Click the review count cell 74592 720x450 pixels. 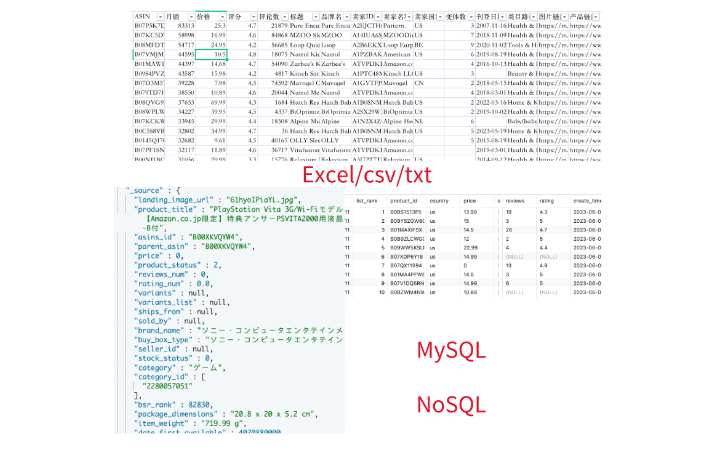point(279,83)
